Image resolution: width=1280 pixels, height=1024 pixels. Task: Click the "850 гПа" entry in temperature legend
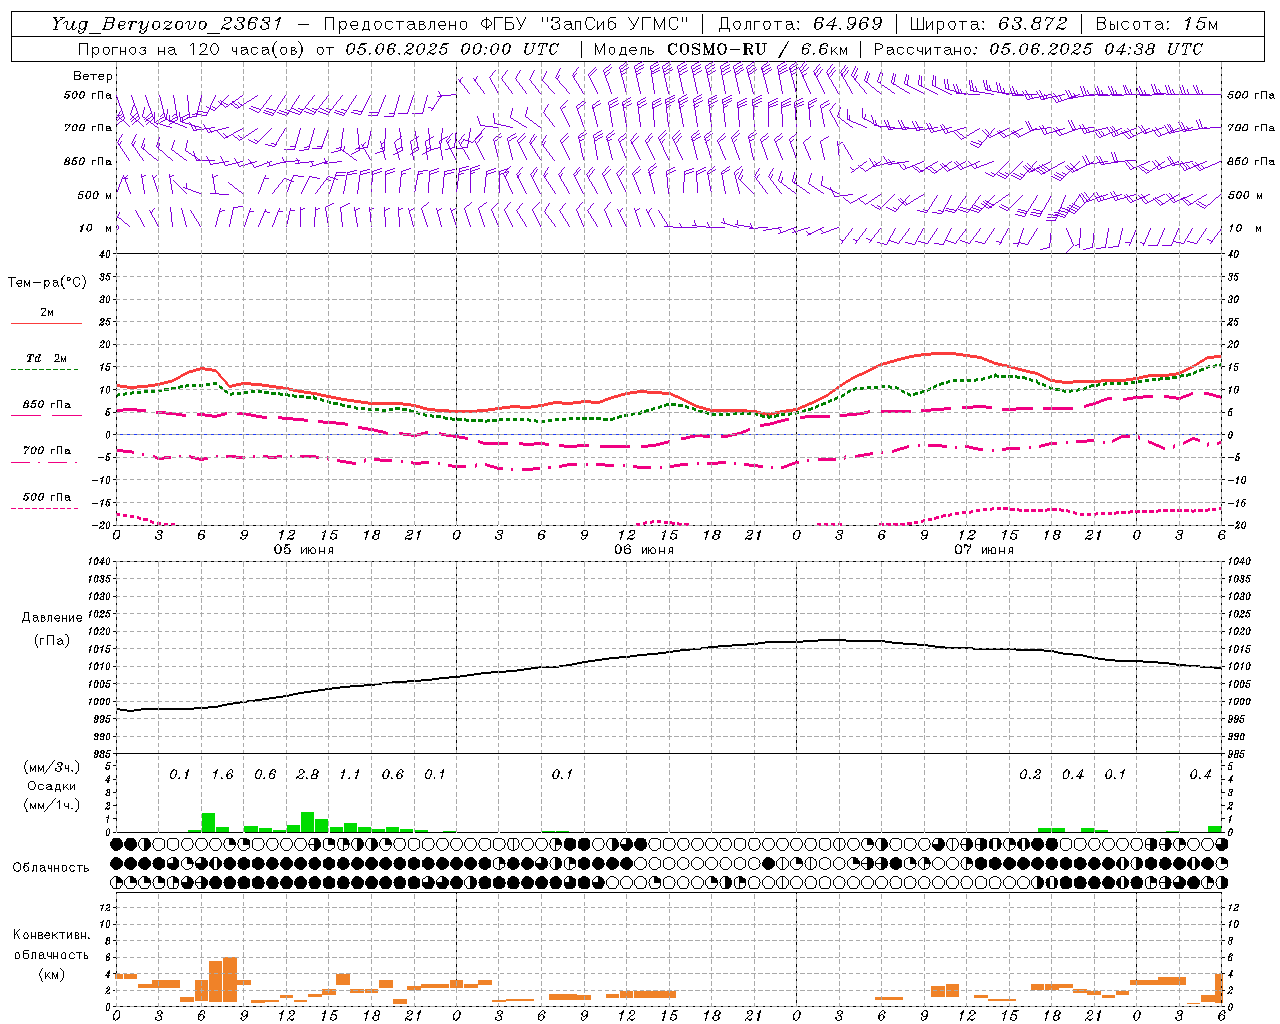pos(47,405)
